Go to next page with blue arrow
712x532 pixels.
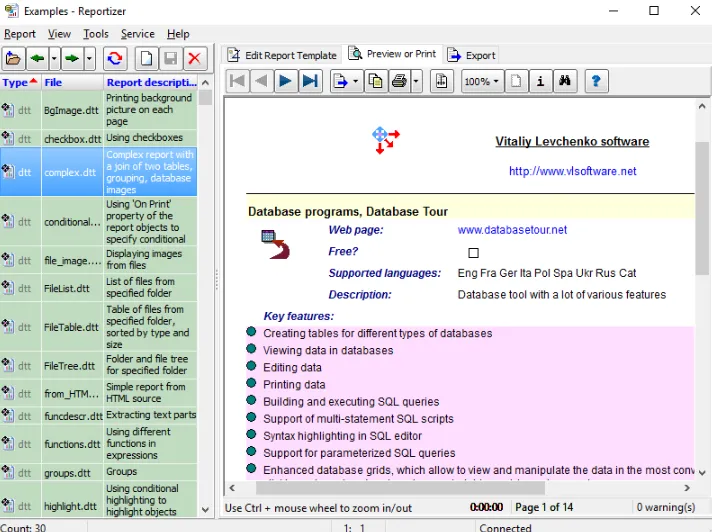(286, 81)
